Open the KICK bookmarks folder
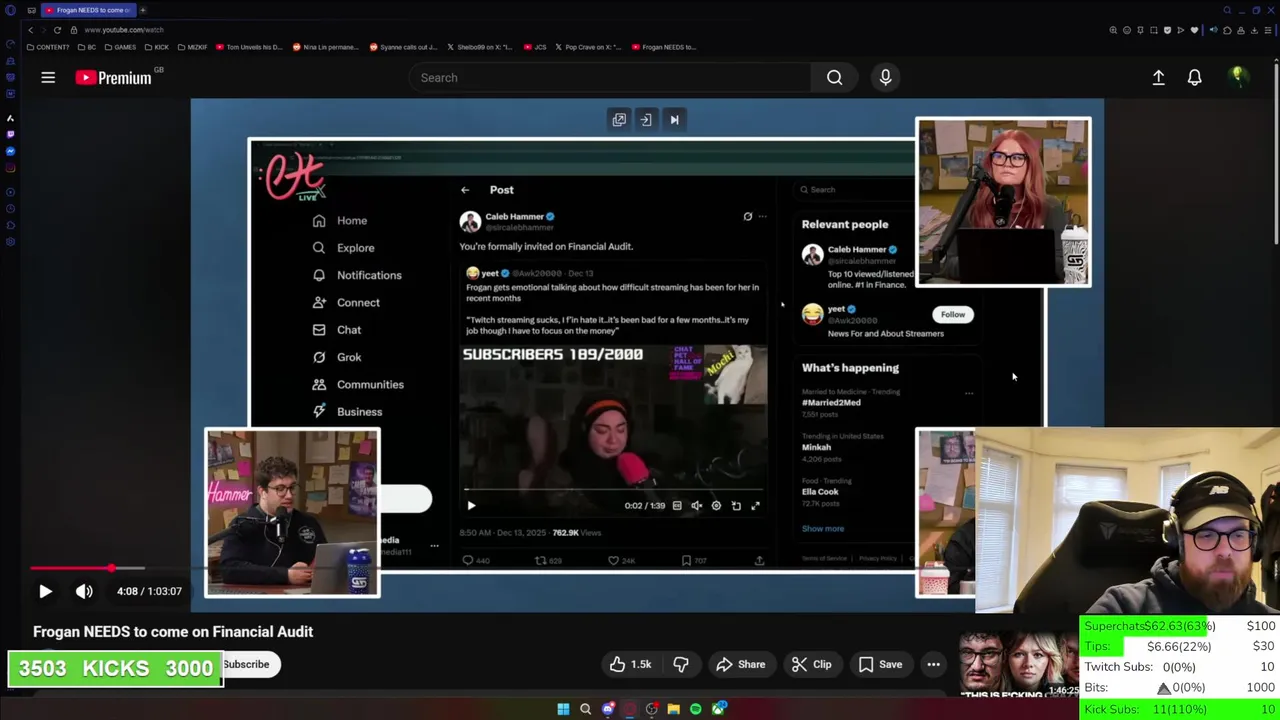Image resolution: width=1280 pixels, height=720 pixels. click(157, 47)
